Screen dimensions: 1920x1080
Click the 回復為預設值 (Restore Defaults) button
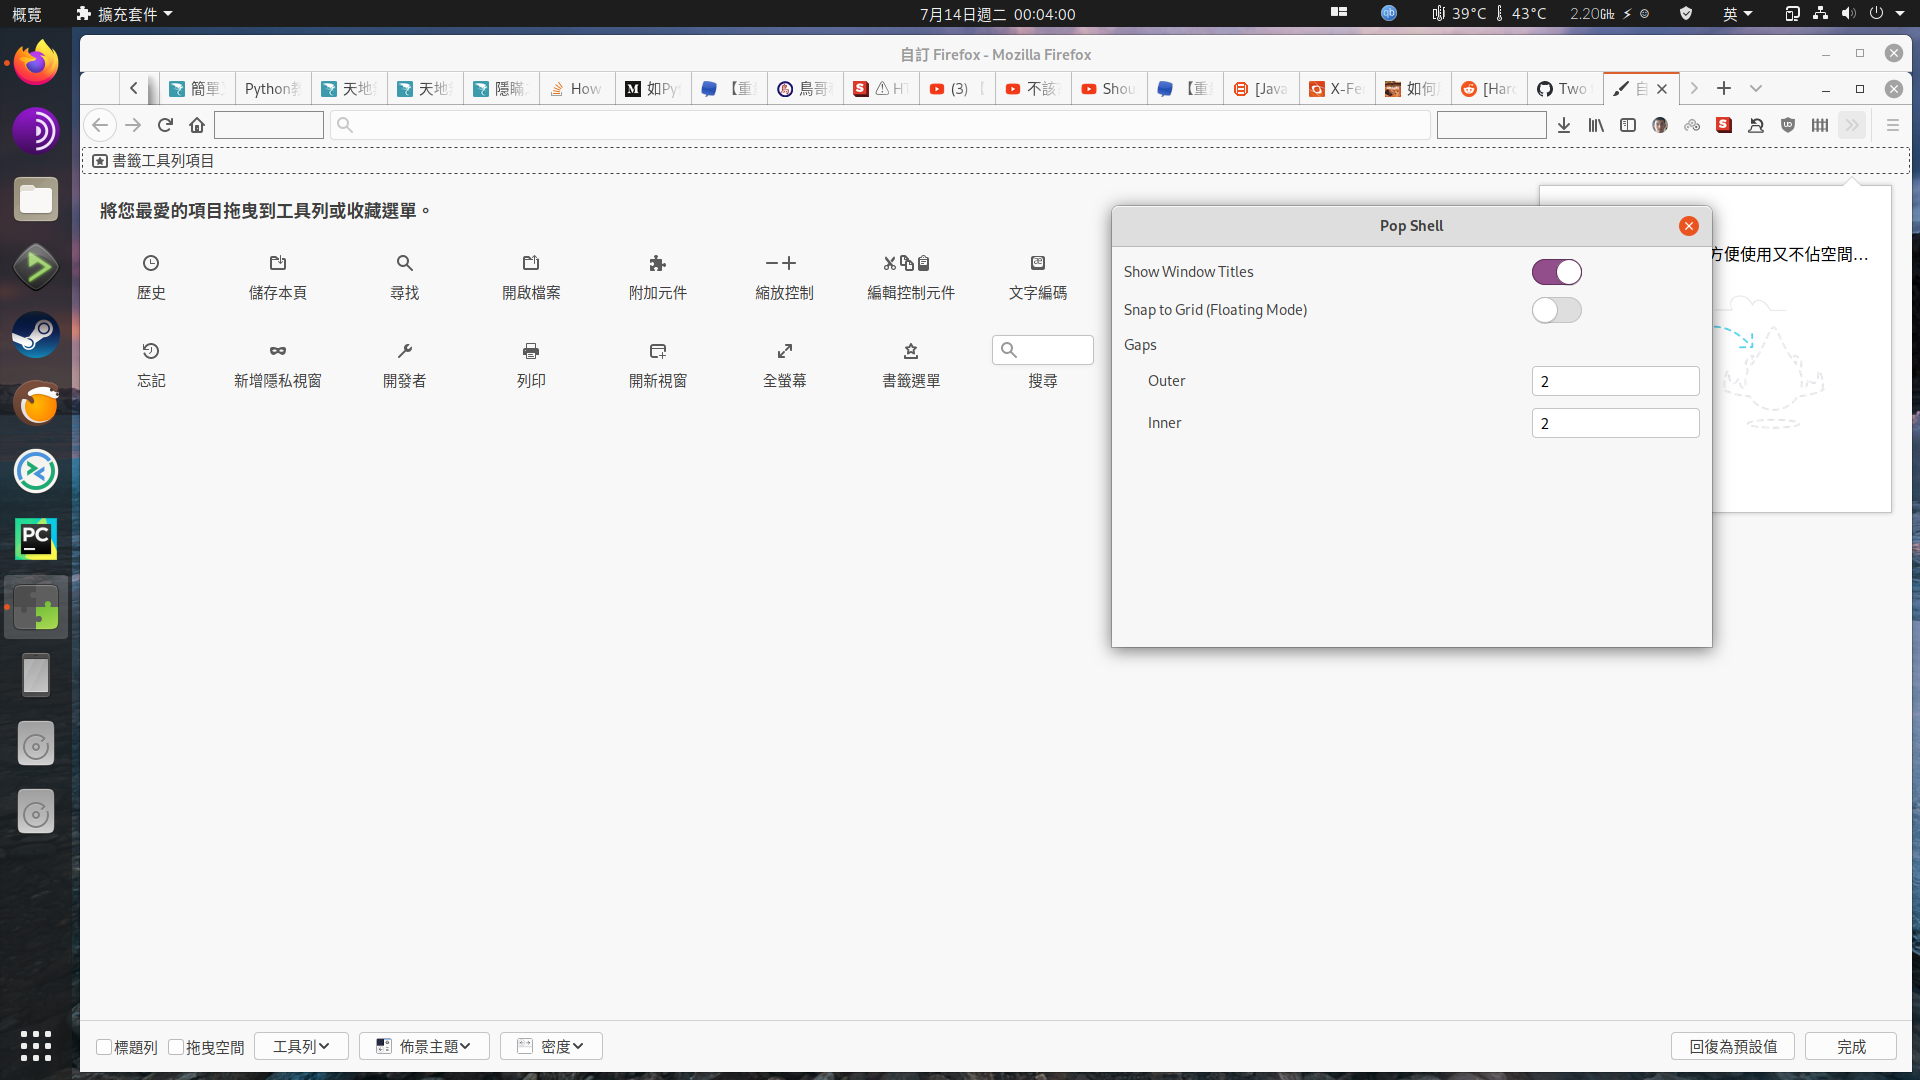tap(1733, 1046)
